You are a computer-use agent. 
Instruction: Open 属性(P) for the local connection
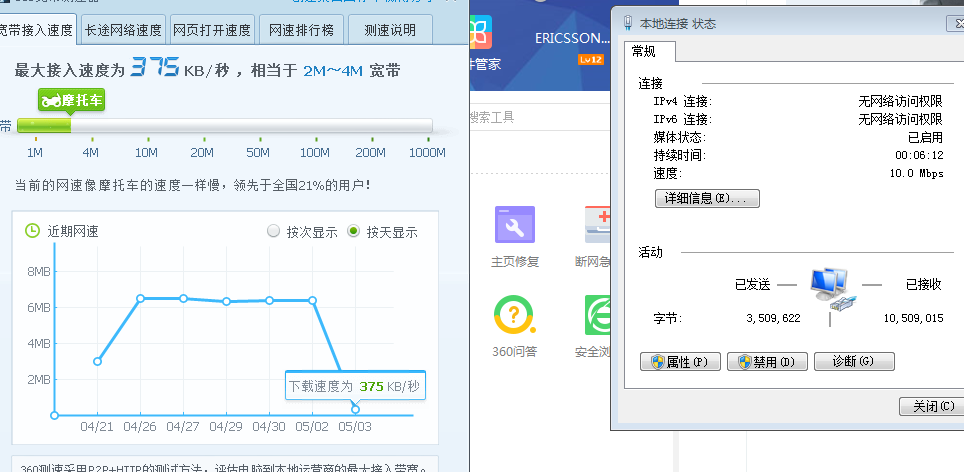(680, 361)
